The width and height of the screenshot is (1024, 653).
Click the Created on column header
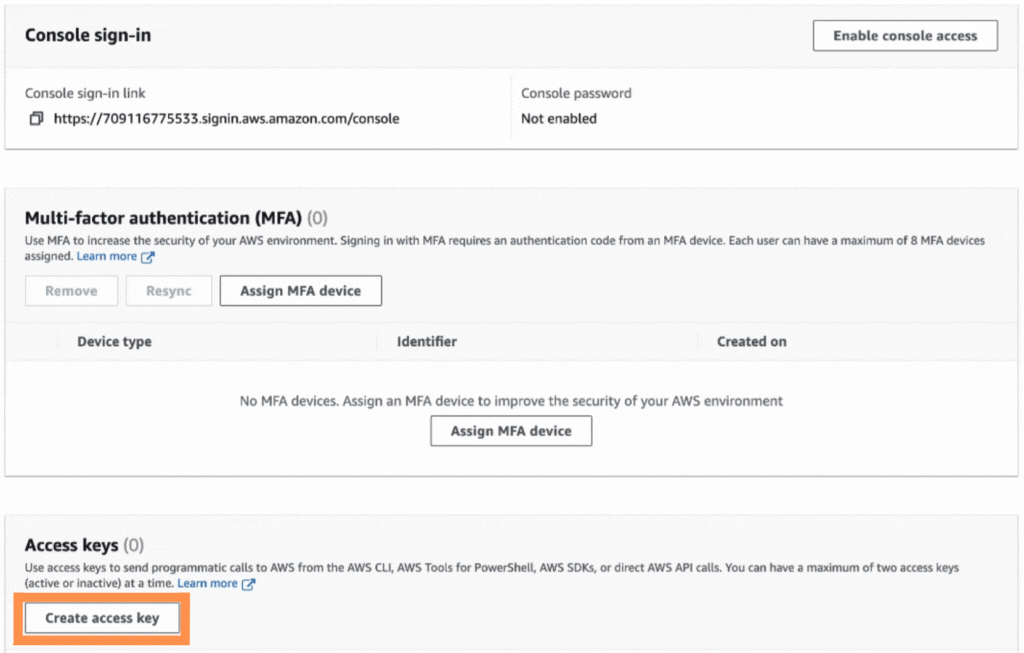[751, 341]
